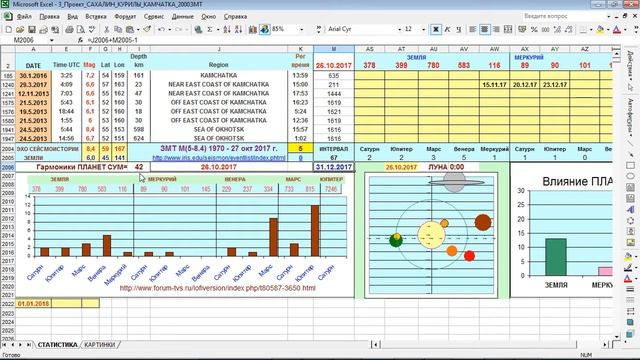Image resolution: width=640 pixels, height=360 pixels.
Task: Click the vertical scrollbar up arrow
Action: pos(617,54)
